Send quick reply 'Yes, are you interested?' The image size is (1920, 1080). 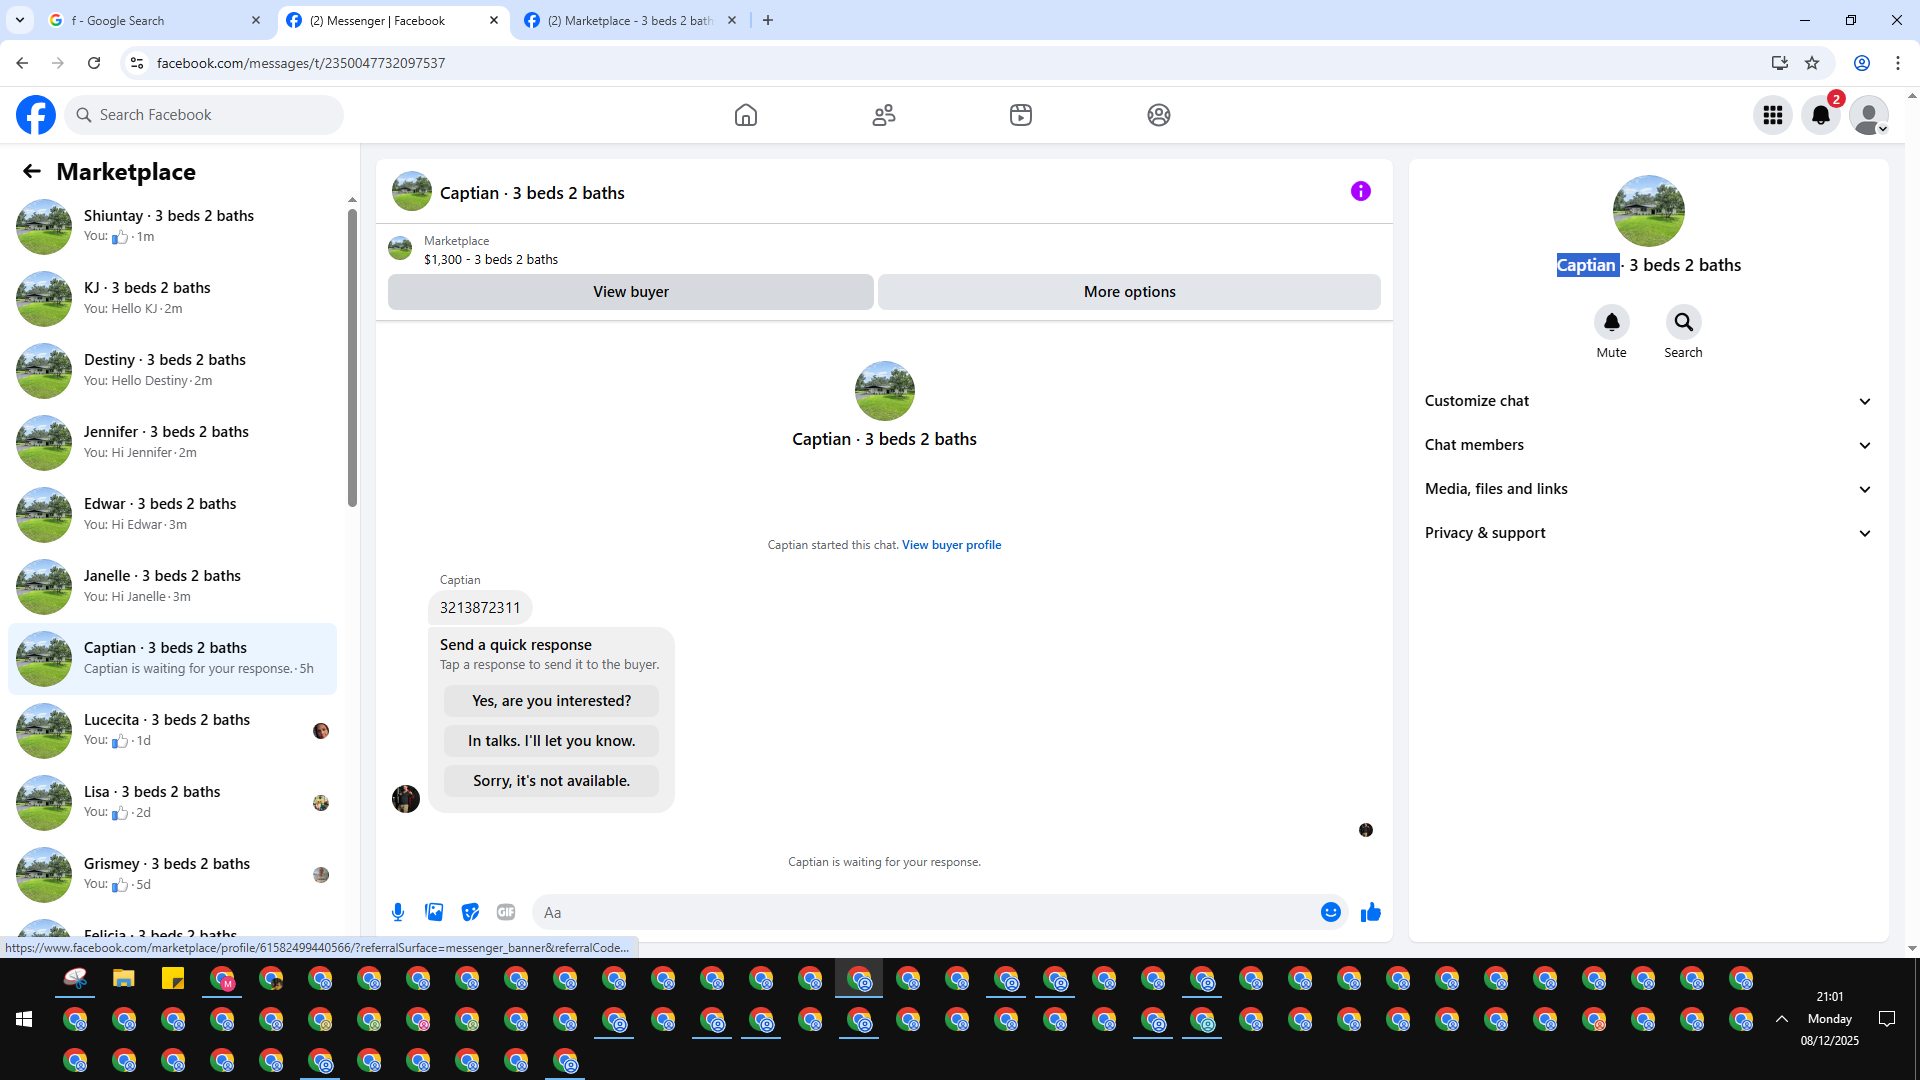pyautogui.click(x=552, y=701)
